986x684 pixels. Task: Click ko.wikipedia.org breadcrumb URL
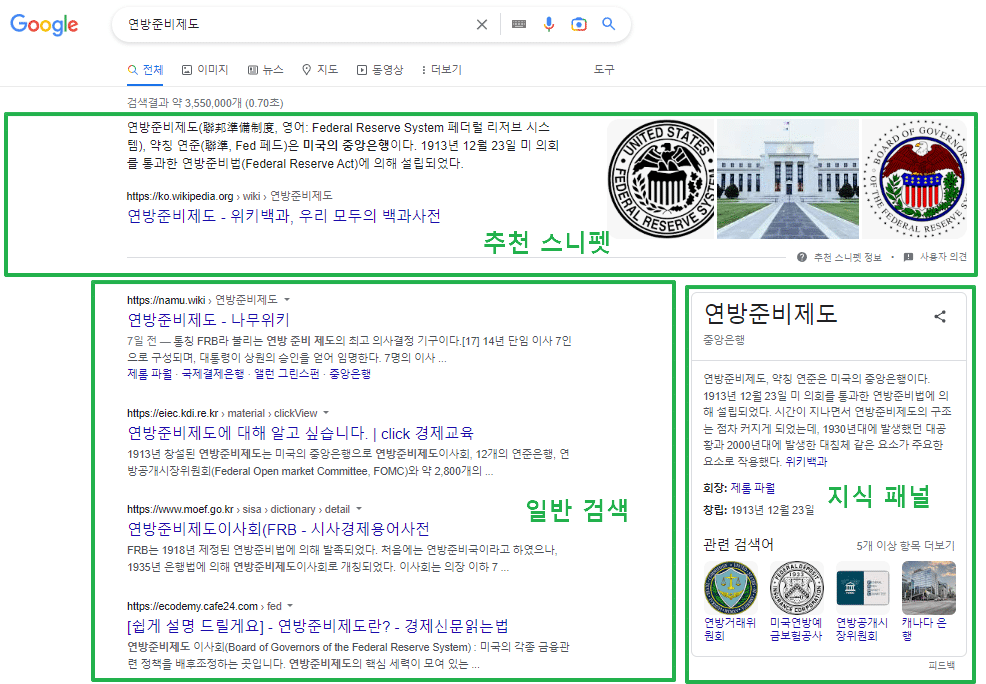[230, 196]
